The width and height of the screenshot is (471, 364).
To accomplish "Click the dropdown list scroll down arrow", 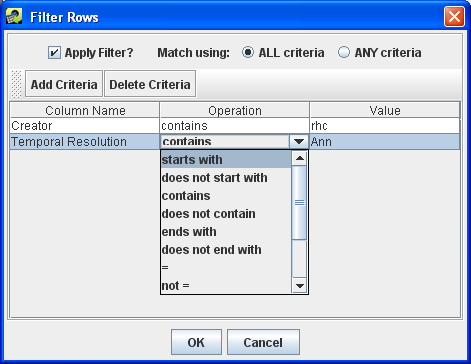I will click(299, 286).
